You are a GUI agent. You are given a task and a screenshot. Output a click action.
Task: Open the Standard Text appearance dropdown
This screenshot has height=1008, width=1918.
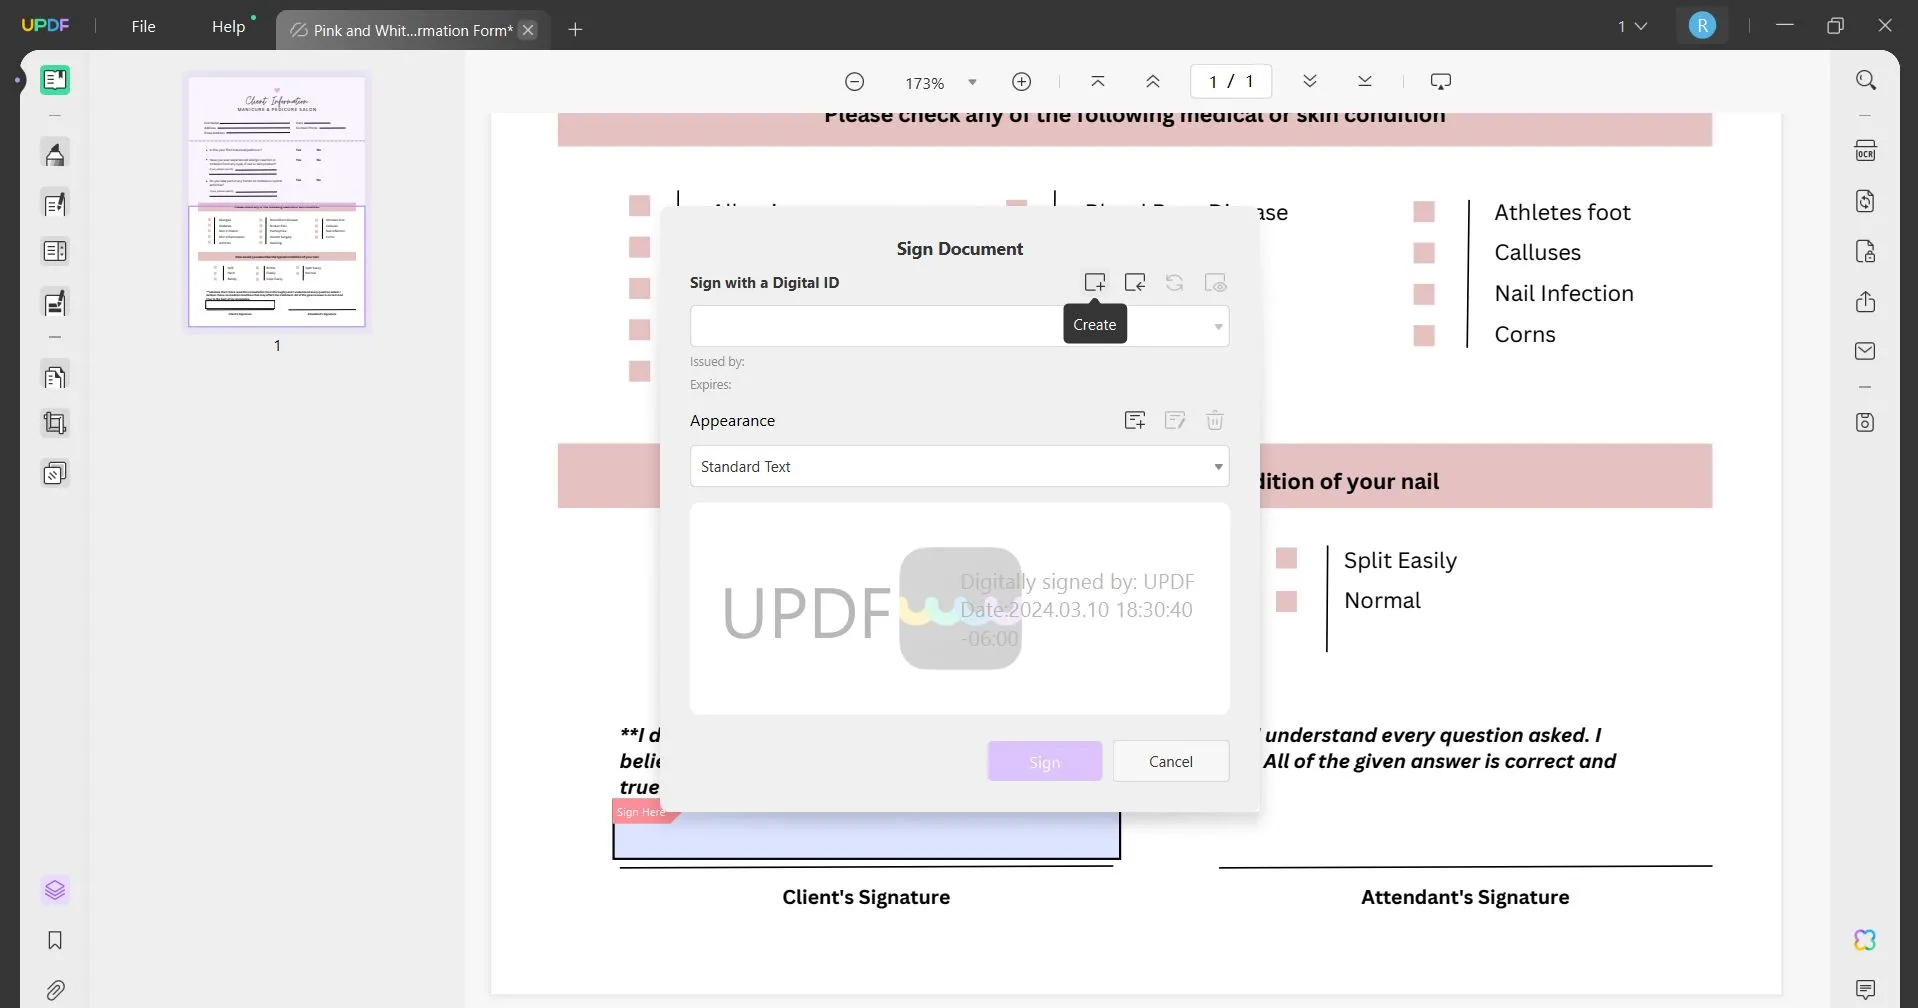click(959, 466)
